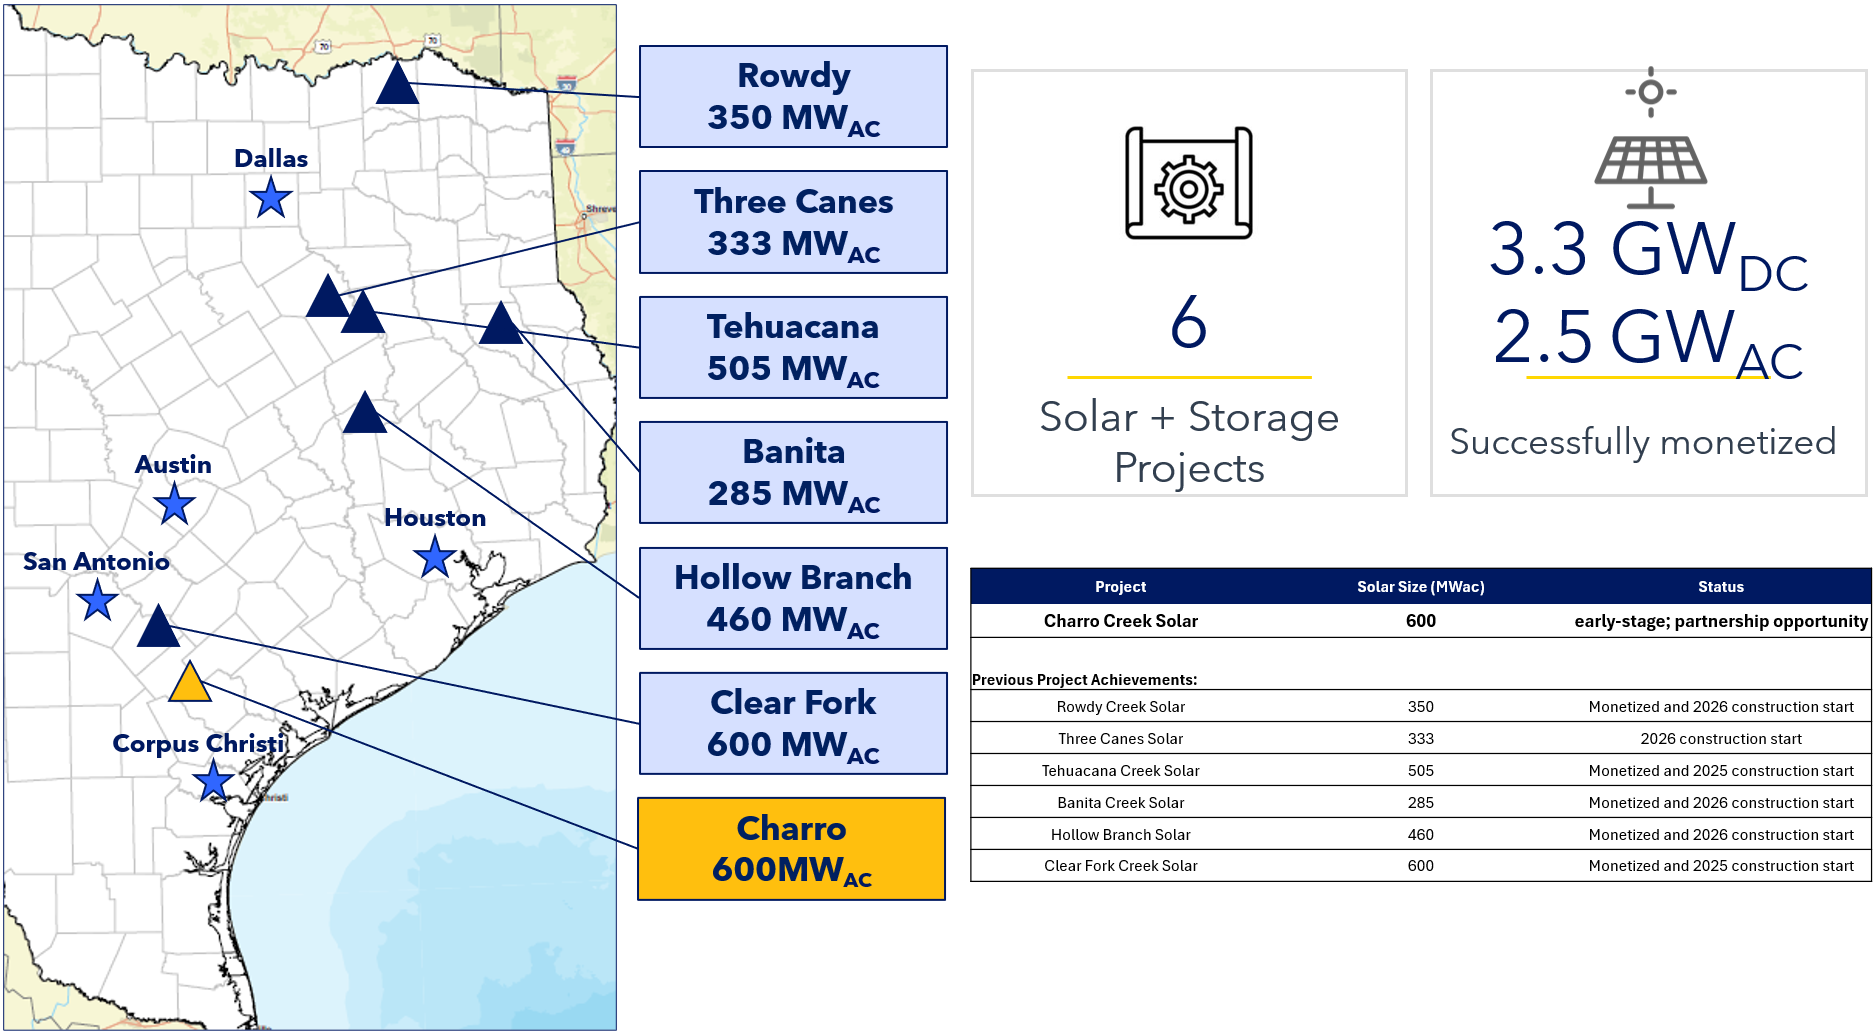Image resolution: width=1876 pixels, height=1036 pixels.
Task: Click the San Antonio star marker
Action: point(98,600)
